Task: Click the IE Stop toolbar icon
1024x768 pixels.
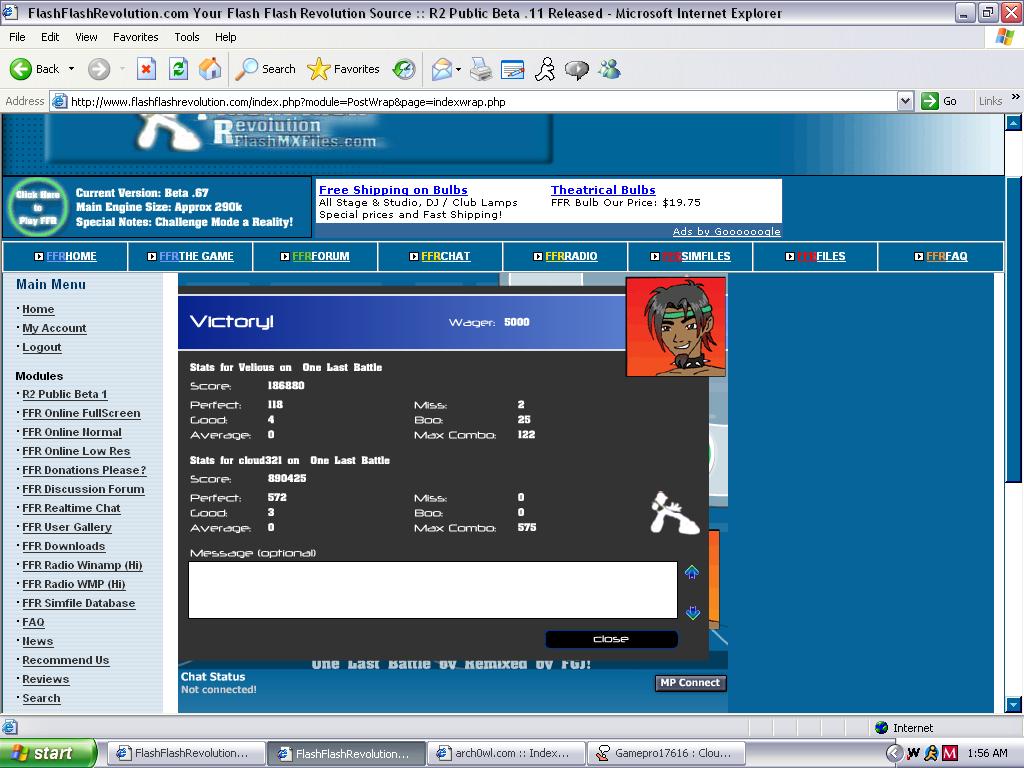Action: (146, 69)
